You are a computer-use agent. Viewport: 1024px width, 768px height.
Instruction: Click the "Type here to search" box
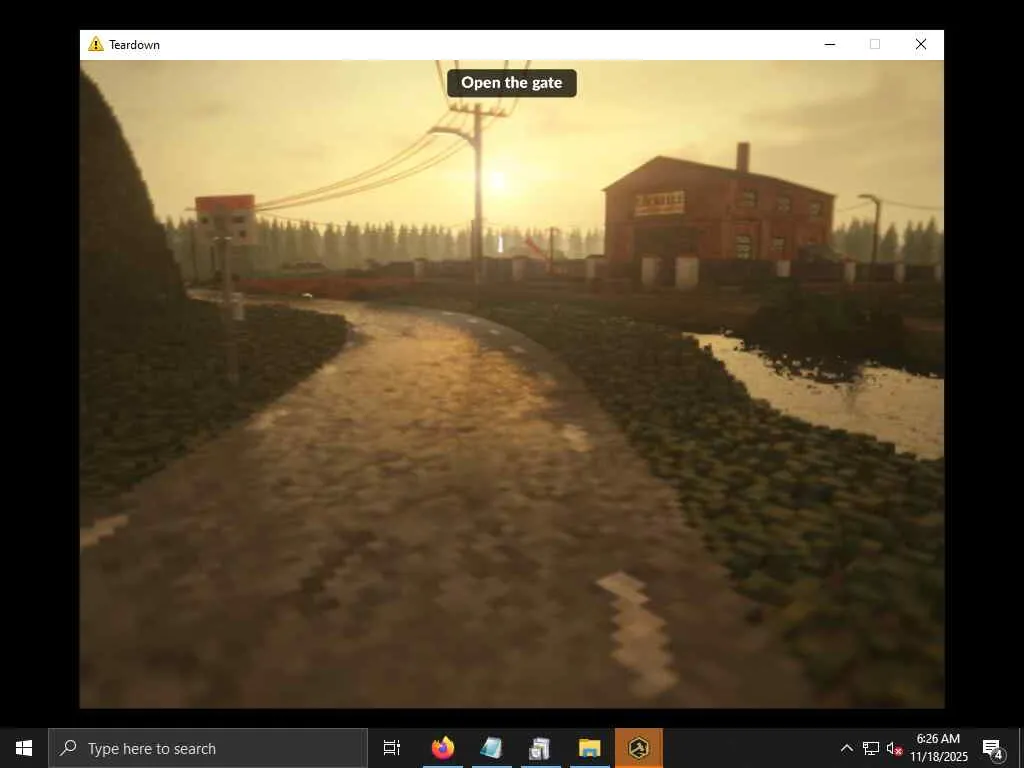(208, 748)
